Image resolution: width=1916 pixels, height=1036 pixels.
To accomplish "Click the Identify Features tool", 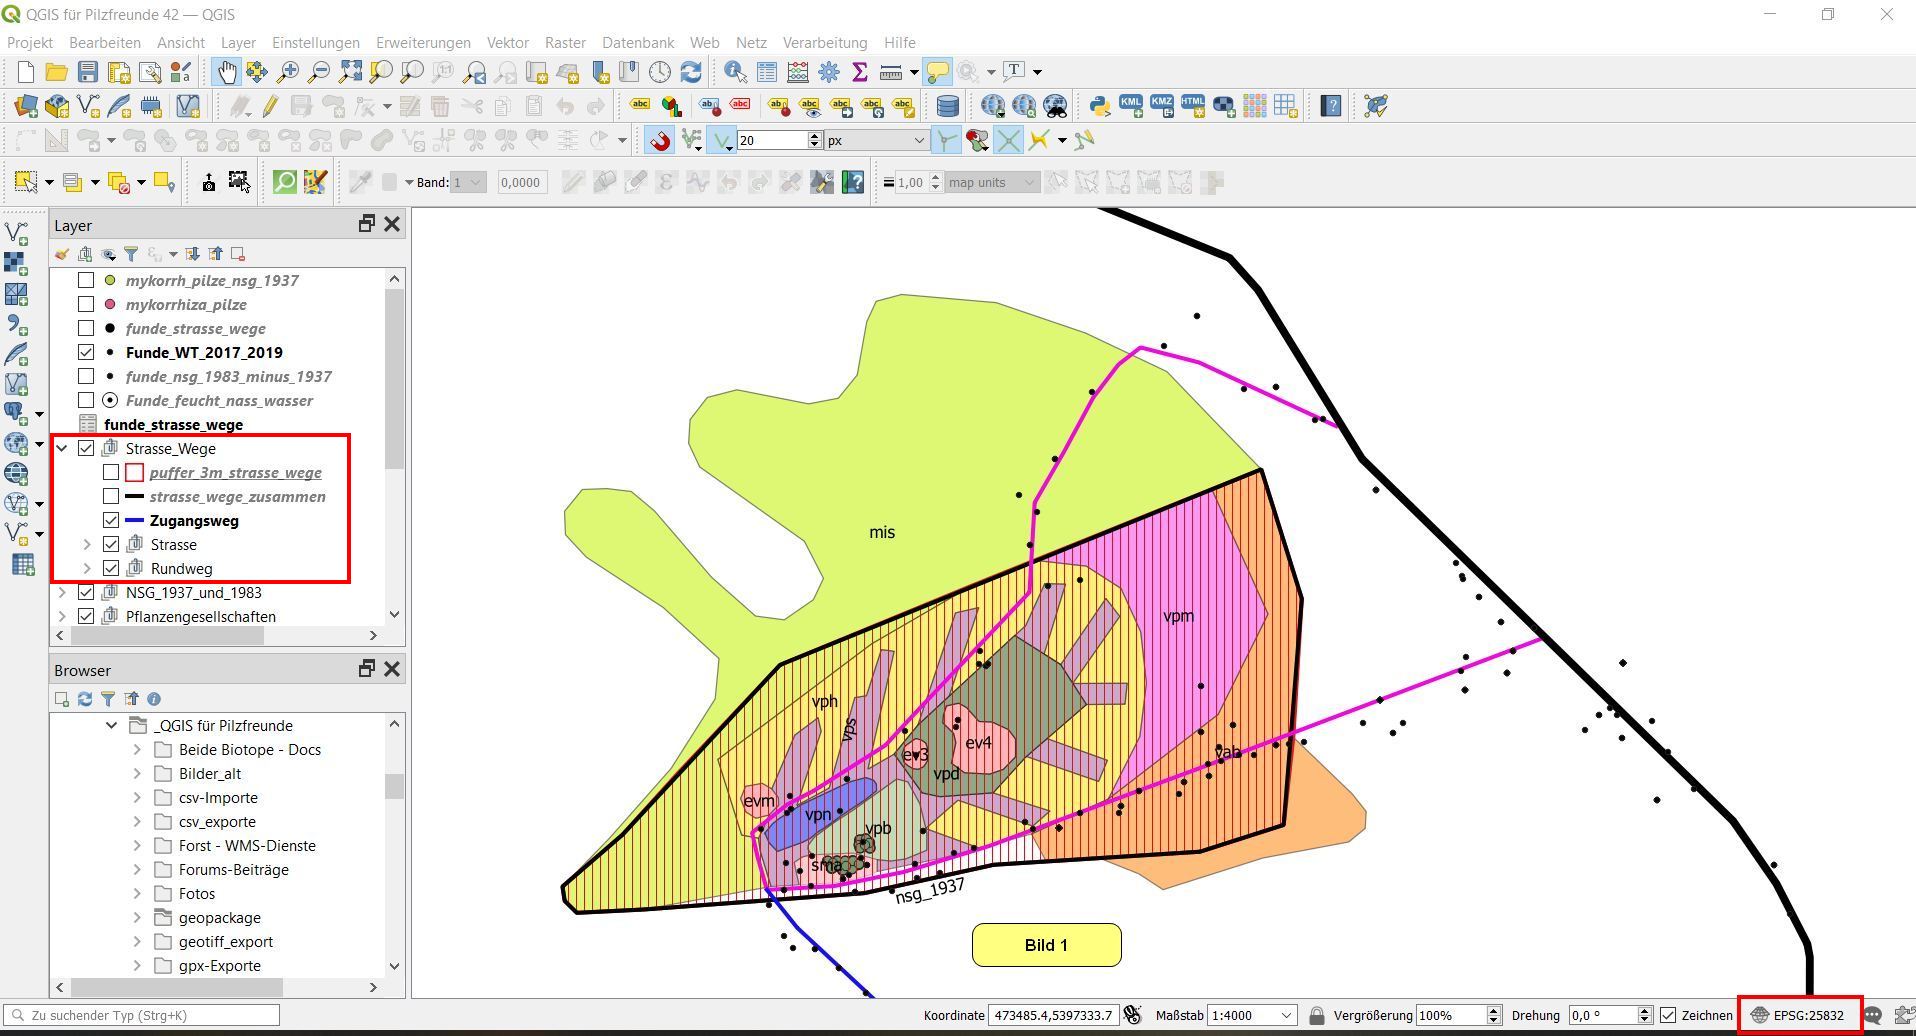I will click(x=735, y=72).
